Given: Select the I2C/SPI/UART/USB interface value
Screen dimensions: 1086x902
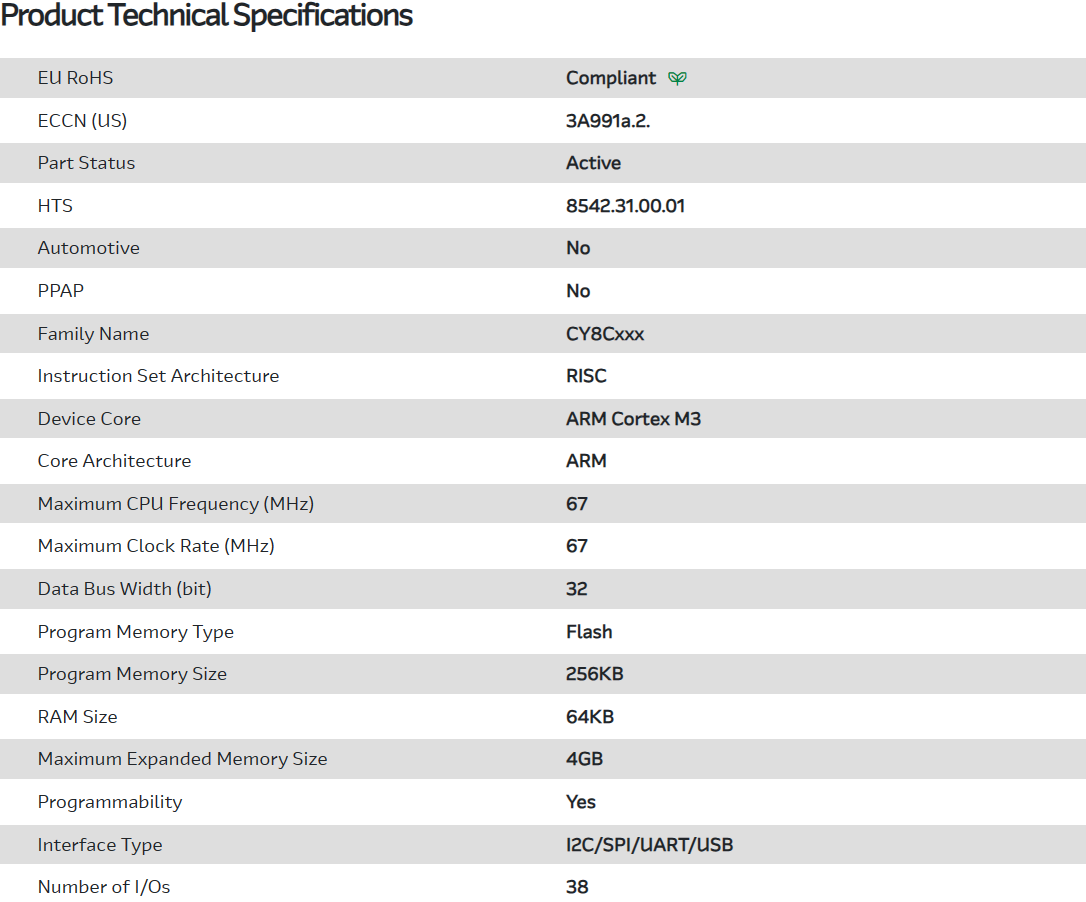Looking at the screenshot, I should [649, 845].
